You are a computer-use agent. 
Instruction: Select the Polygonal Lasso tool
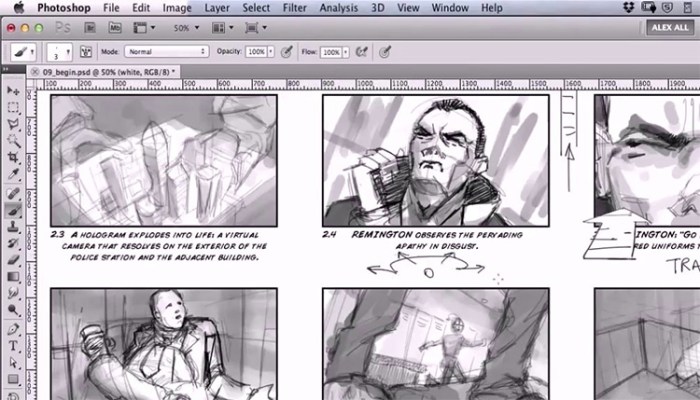click(13, 124)
